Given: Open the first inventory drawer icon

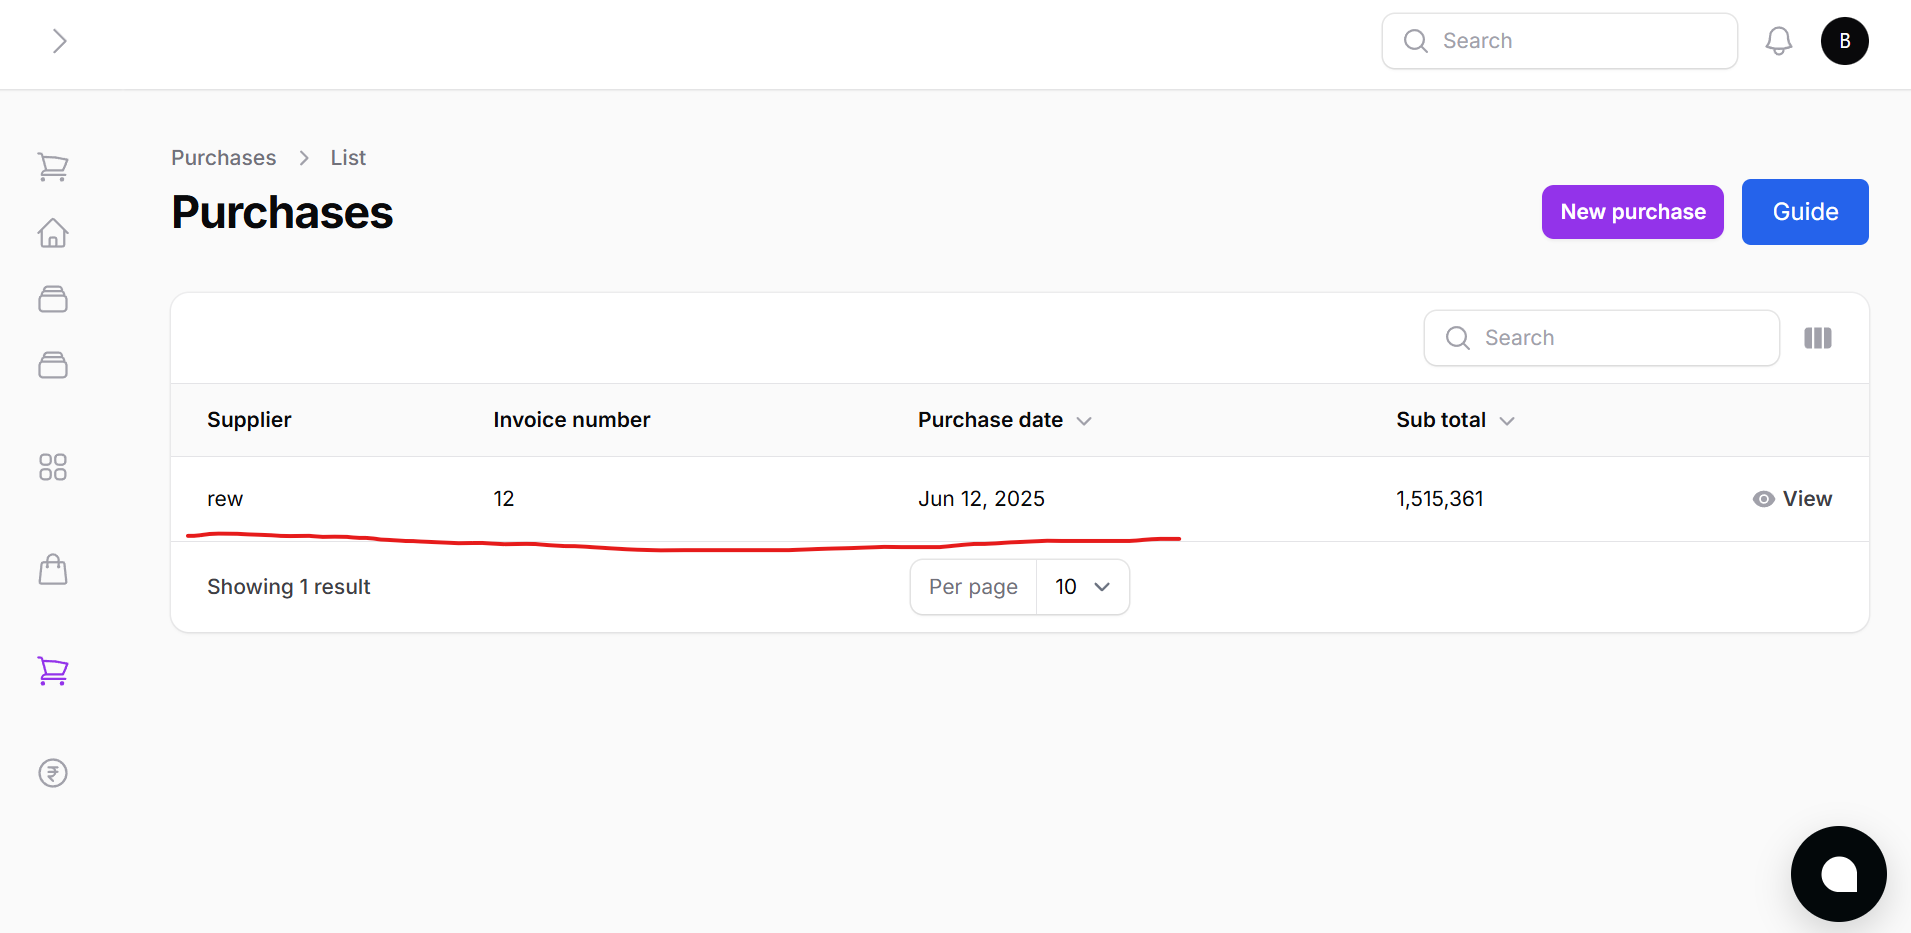Looking at the screenshot, I should (x=53, y=298).
